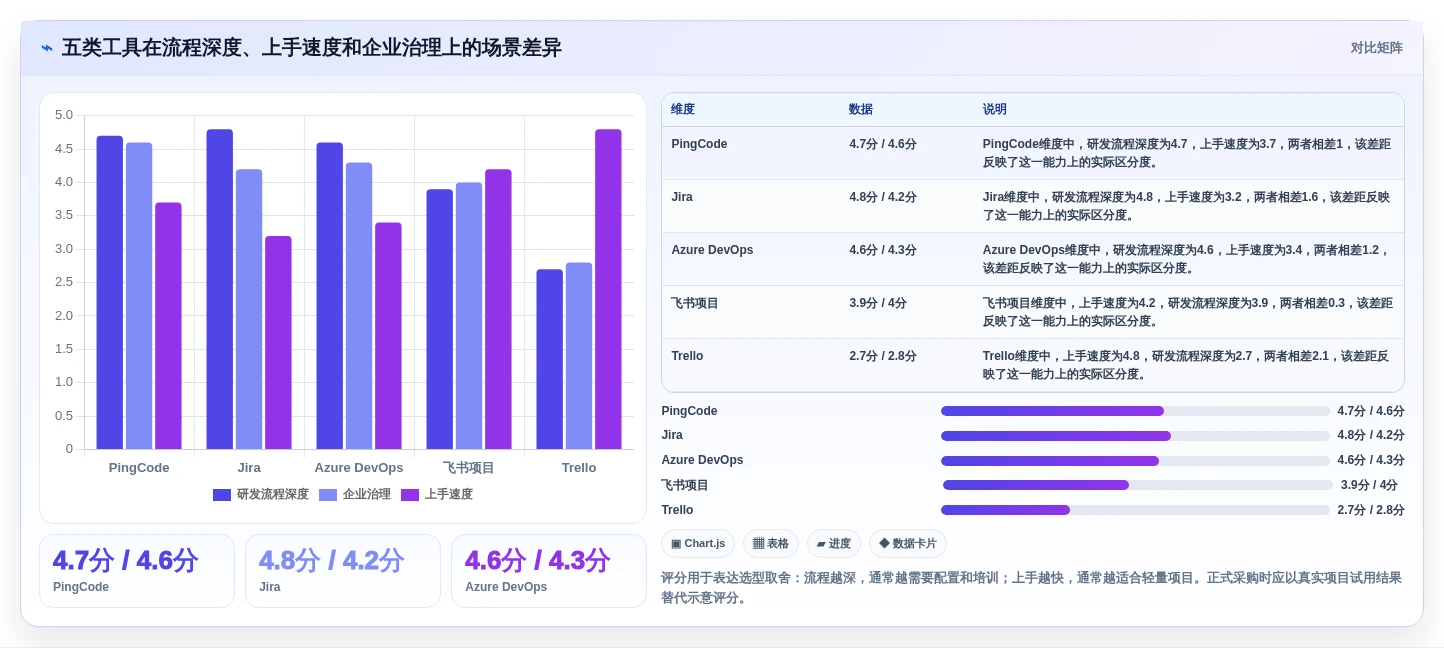Click the 数据卡片 tag
1444x648 pixels.
908,544
